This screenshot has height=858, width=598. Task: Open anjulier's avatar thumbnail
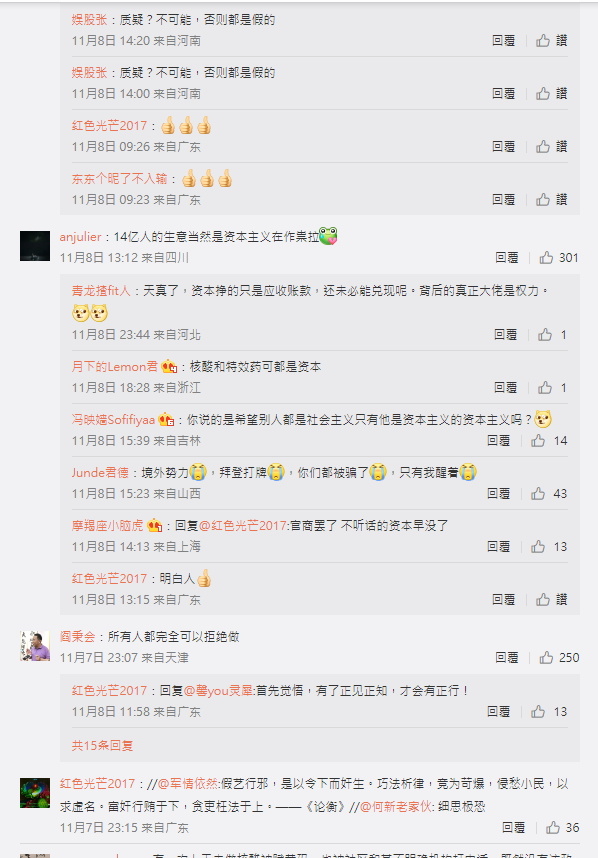point(35,246)
